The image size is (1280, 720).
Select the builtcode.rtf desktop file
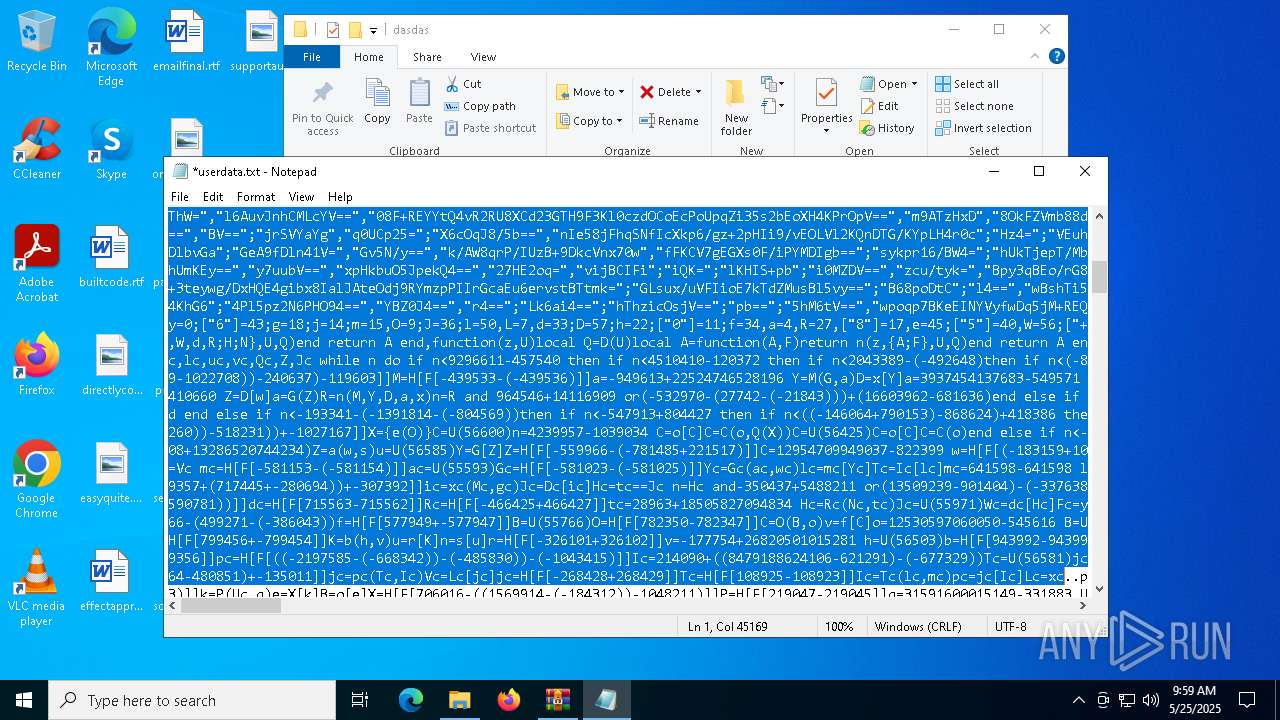(x=111, y=257)
